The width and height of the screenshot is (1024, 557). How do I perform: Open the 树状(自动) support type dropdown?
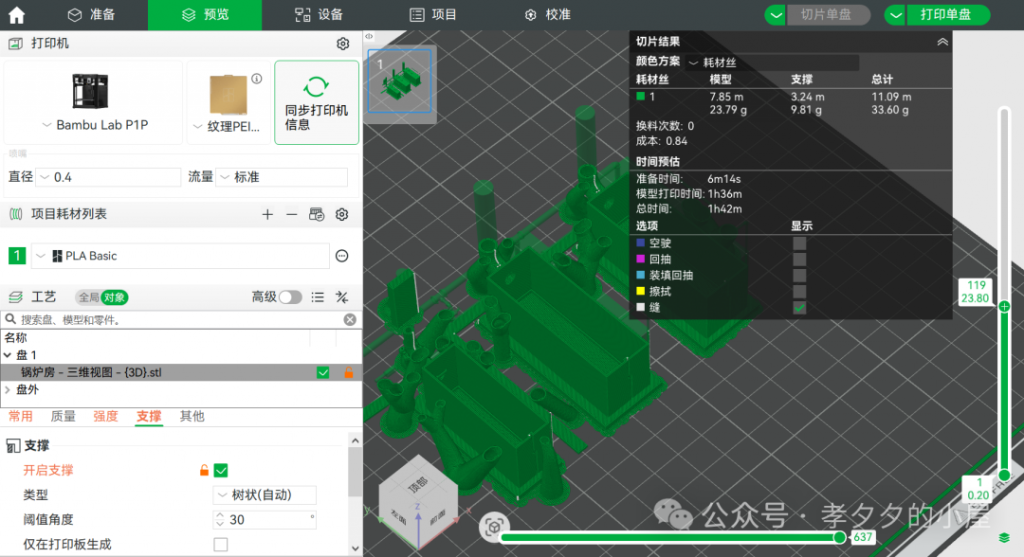(x=266, y=495)
